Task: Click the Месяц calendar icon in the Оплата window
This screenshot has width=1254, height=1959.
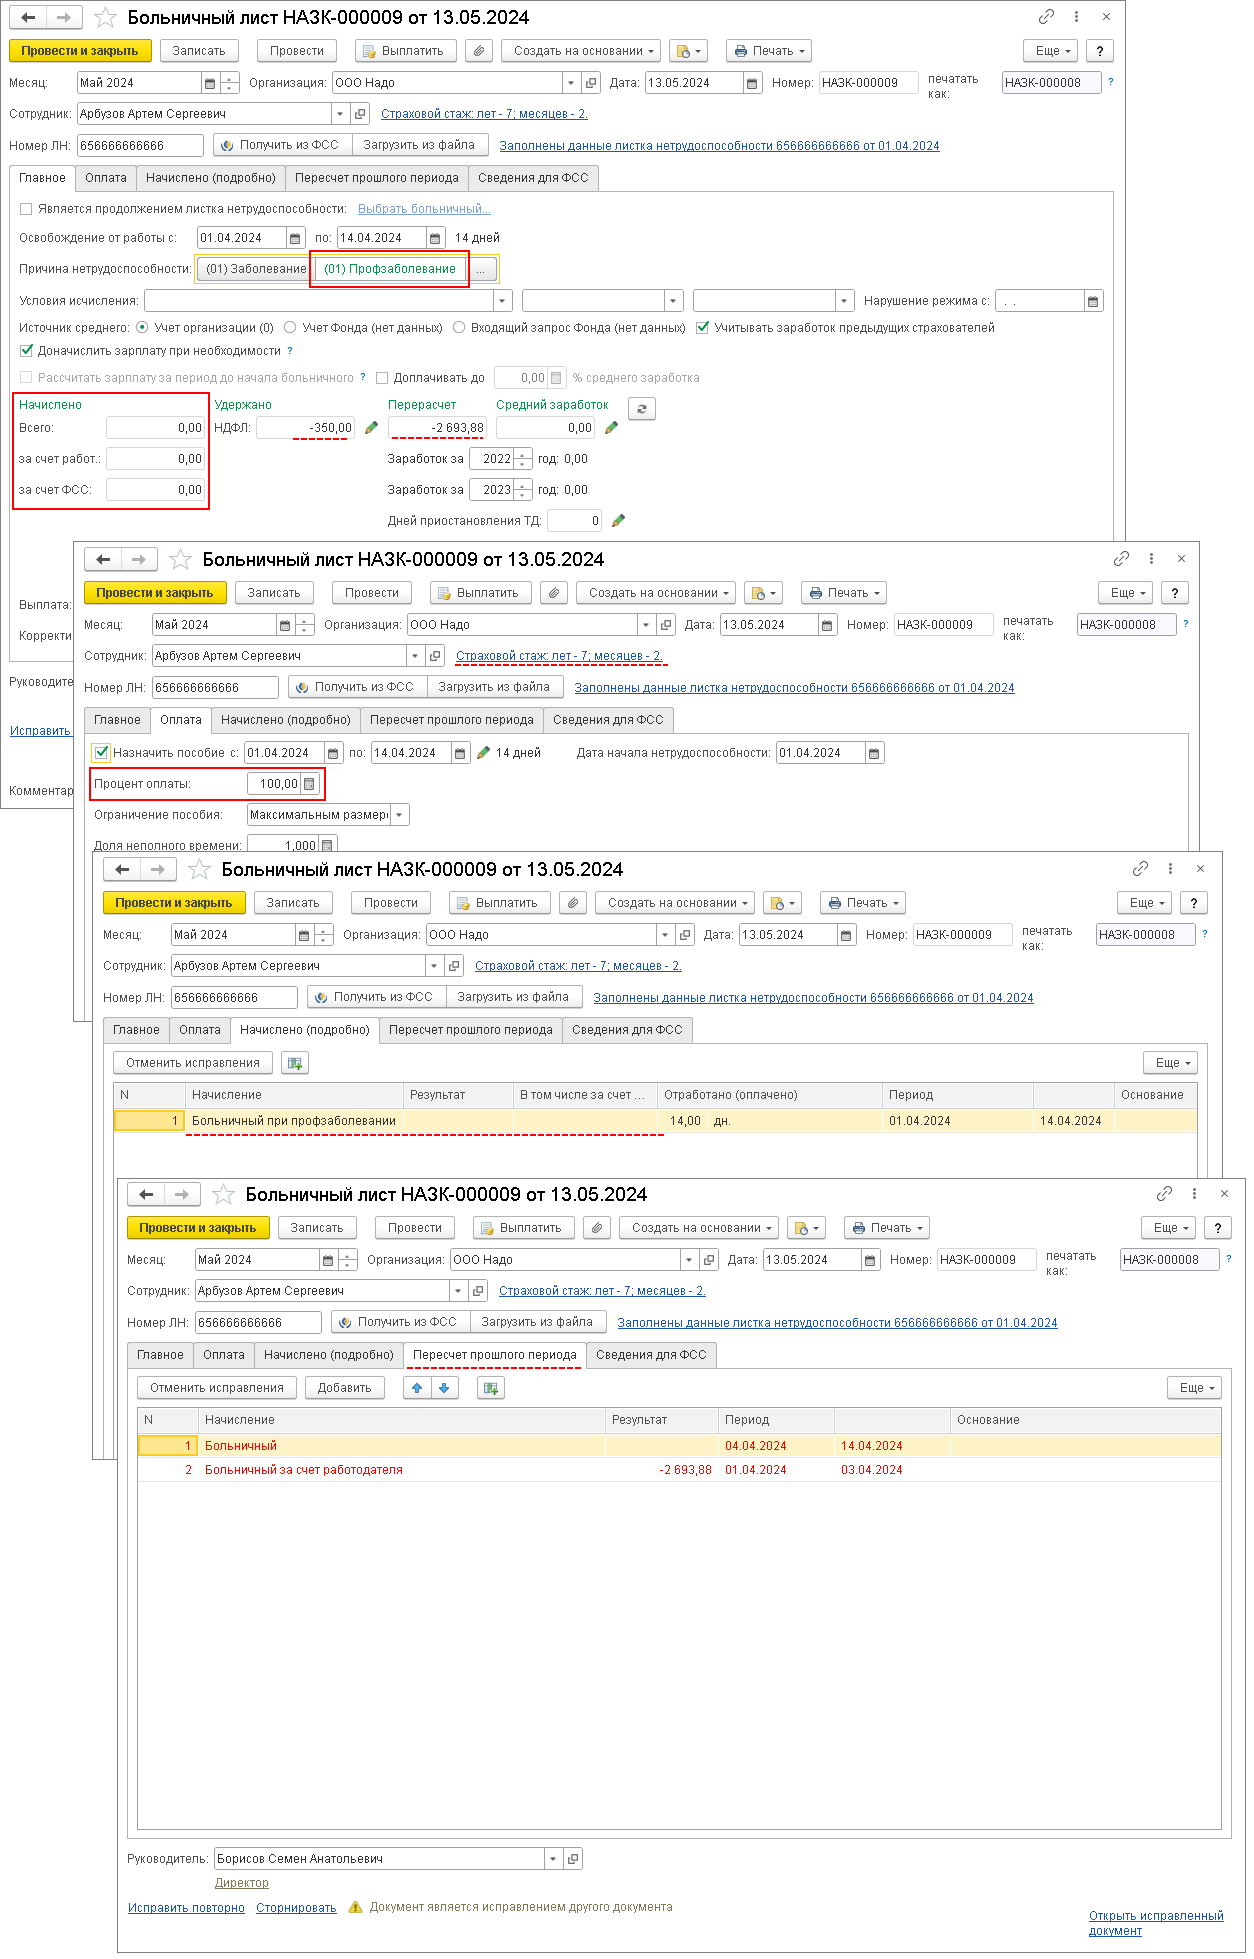Action: (x=285, y=625)
